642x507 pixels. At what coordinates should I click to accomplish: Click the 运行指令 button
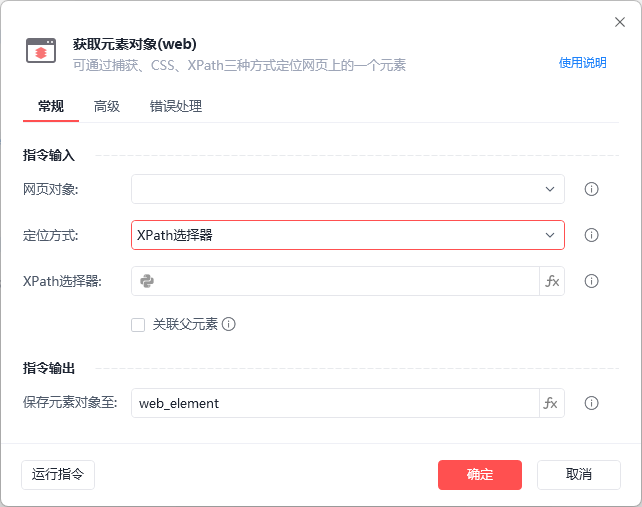coord(58,474)
